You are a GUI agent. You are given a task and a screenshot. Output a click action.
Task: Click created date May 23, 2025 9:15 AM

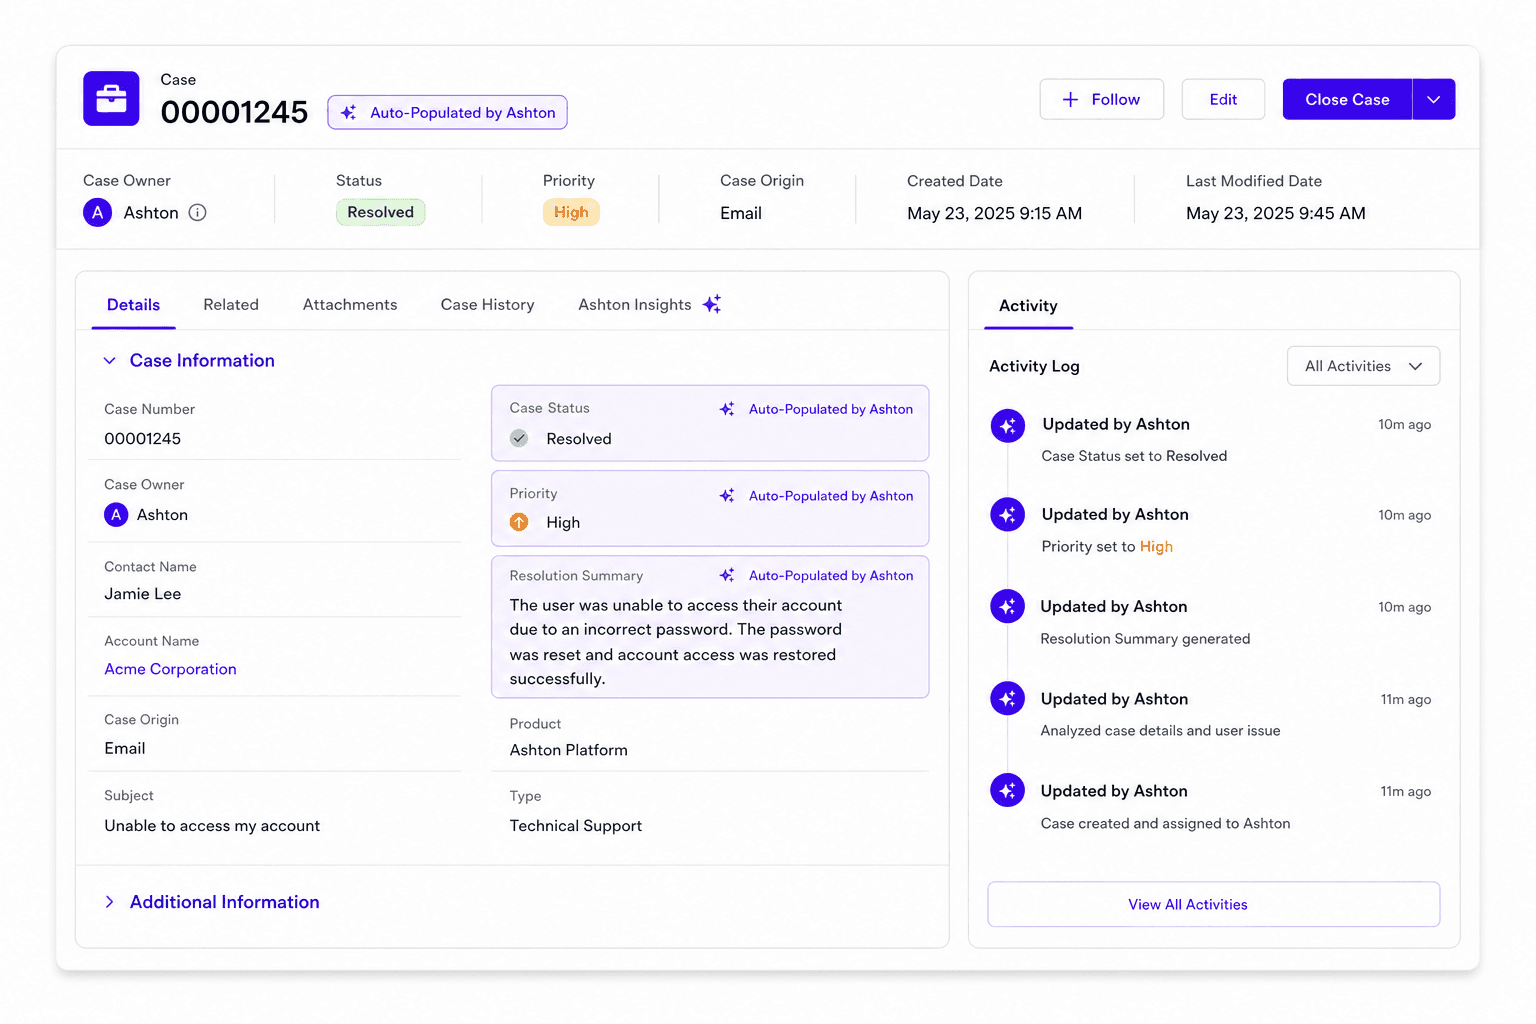[994, 213]
